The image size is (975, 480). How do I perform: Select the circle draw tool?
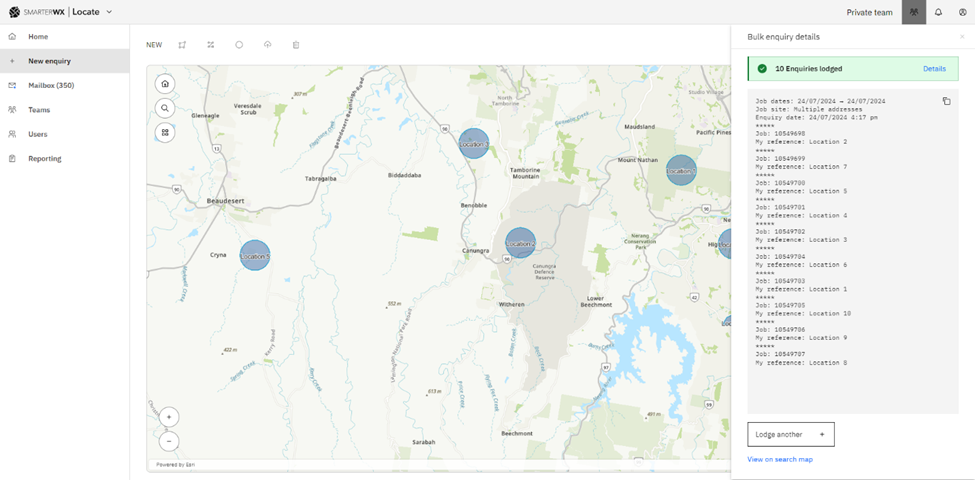tap(239, 45)
